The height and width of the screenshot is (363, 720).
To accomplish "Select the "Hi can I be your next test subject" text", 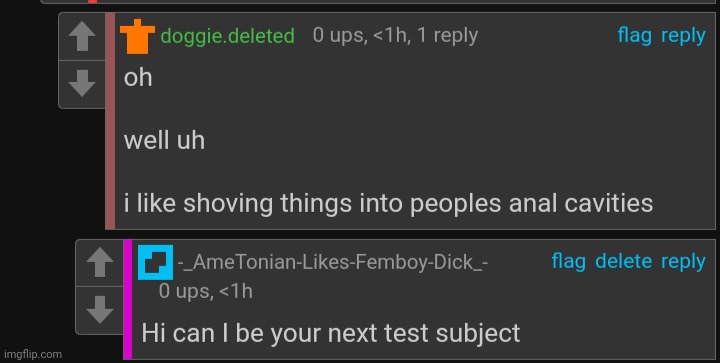I will tap(331, 333).
